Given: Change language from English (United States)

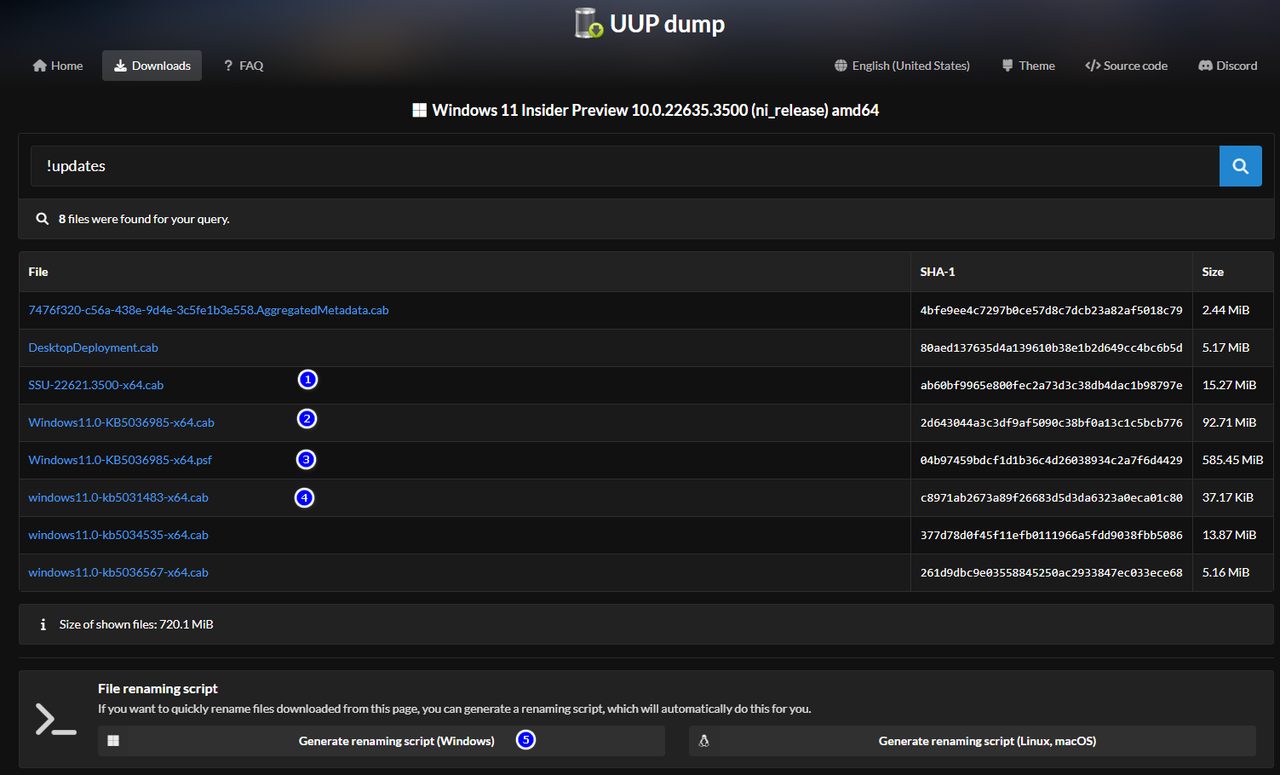Looking at the screenshot, I should coord(902,66).
